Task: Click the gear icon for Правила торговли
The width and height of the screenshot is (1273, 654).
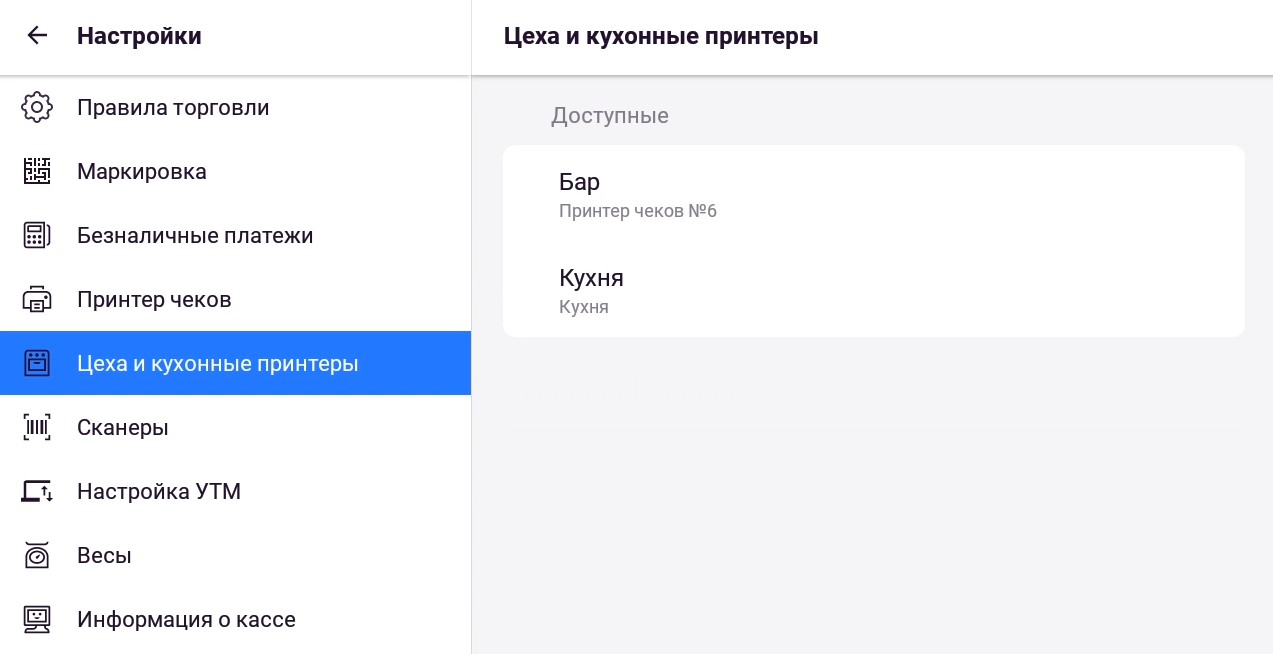Action: (37, 107)
